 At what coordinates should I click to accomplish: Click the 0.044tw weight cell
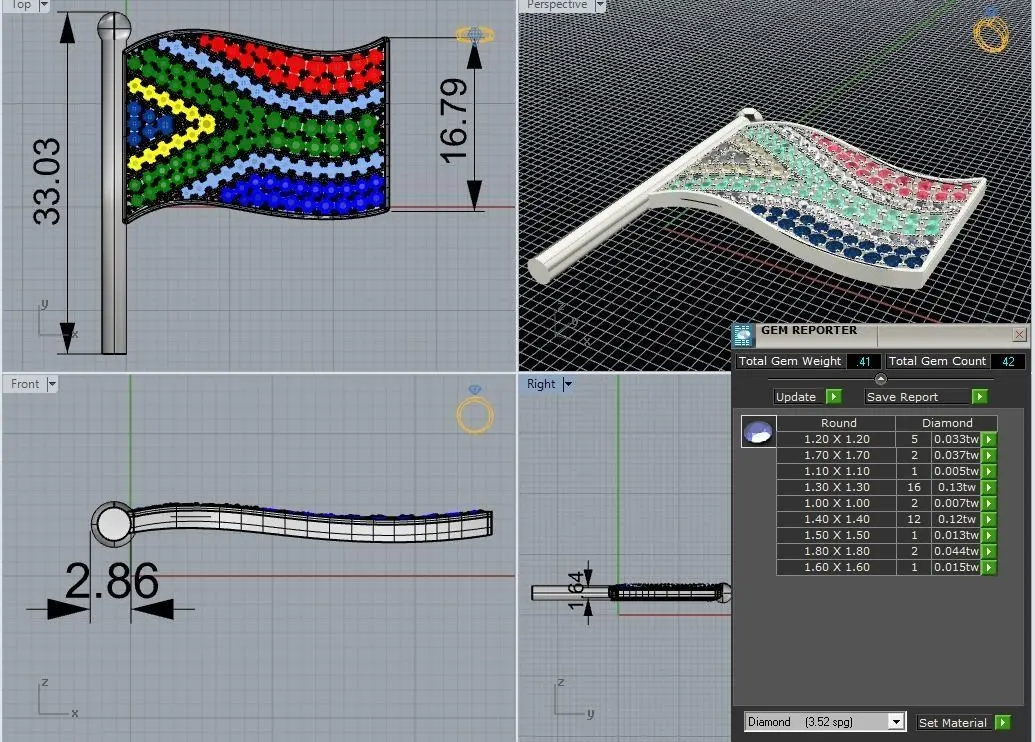click(956, 551)
